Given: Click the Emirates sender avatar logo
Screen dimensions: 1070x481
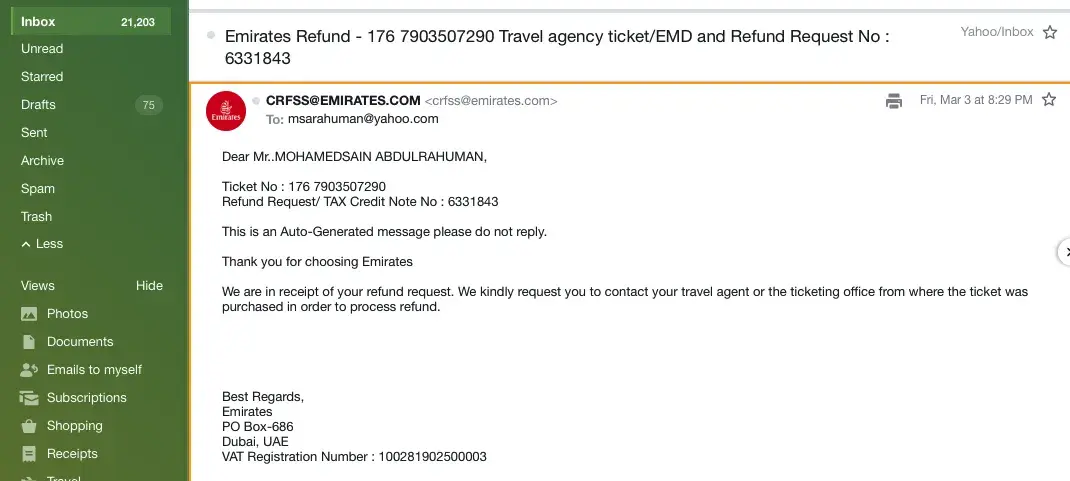Looking at the screenshot, I should [226, 110].
